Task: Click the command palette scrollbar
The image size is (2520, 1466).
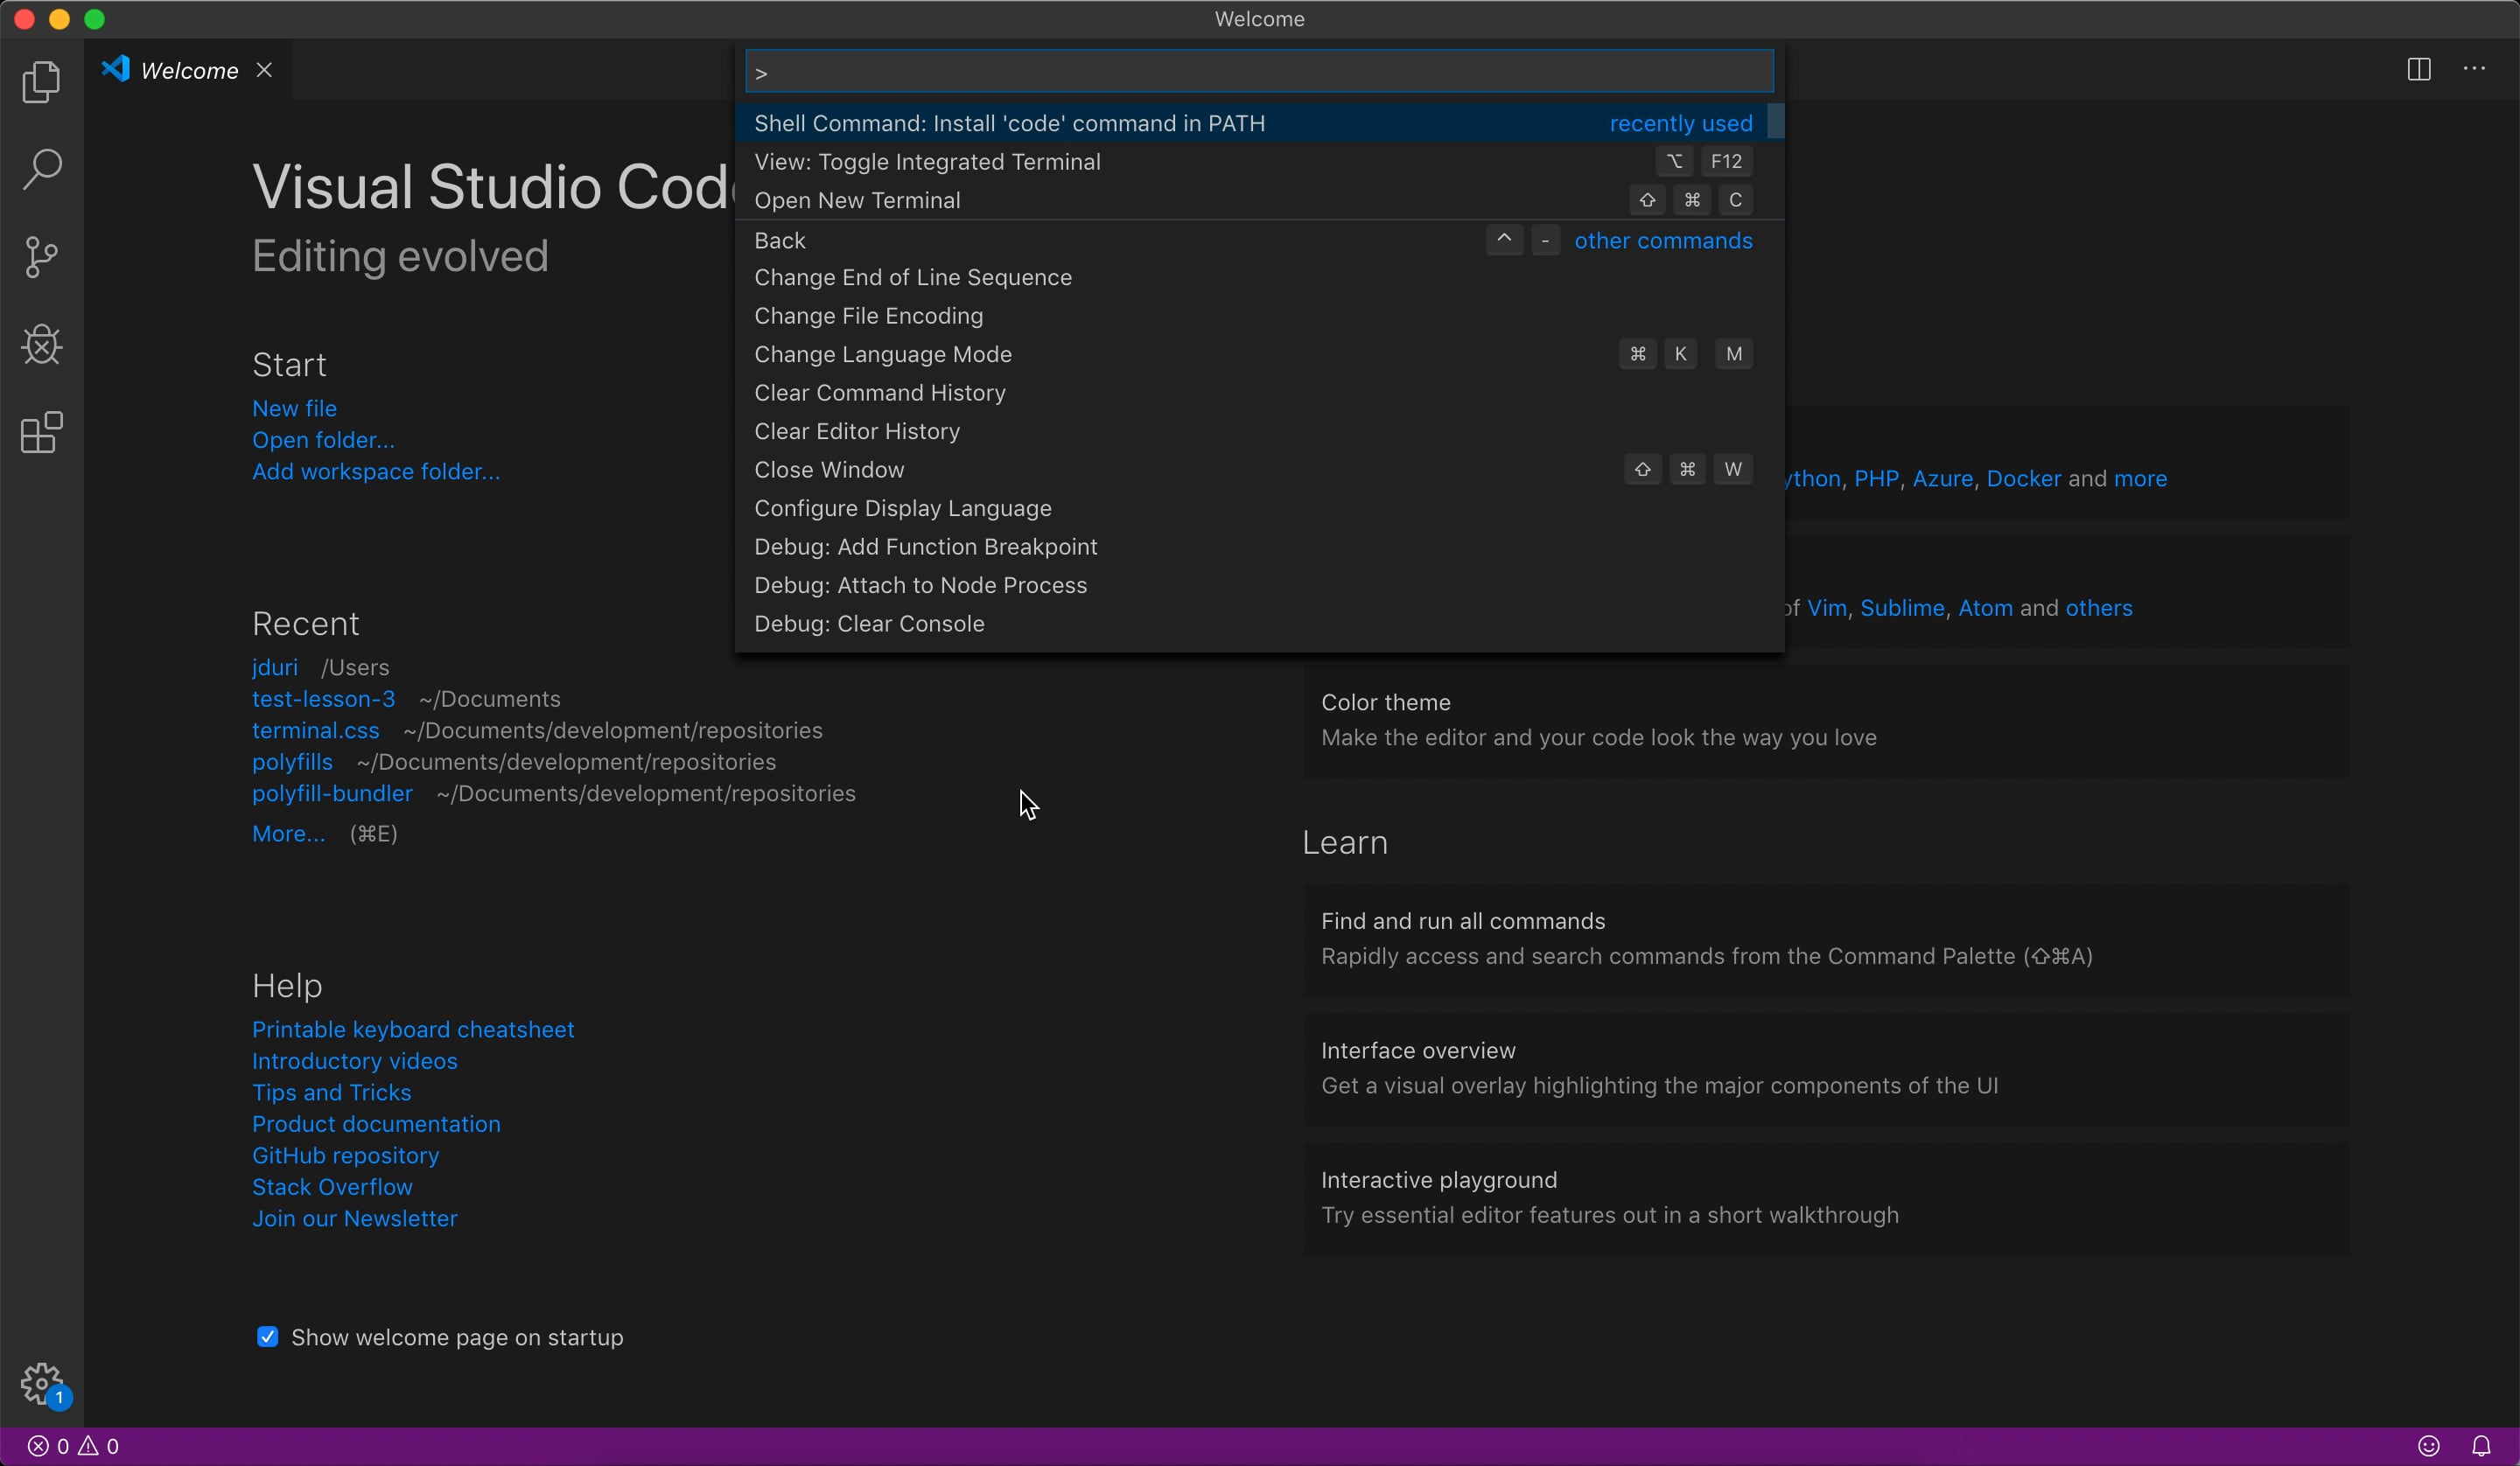Action: click(x=1777, y=122)
